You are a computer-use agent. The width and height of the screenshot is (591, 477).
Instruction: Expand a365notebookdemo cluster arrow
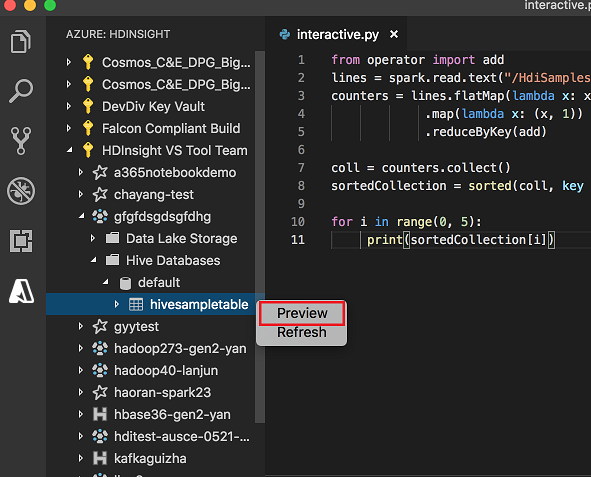click(x=81, y=172)
